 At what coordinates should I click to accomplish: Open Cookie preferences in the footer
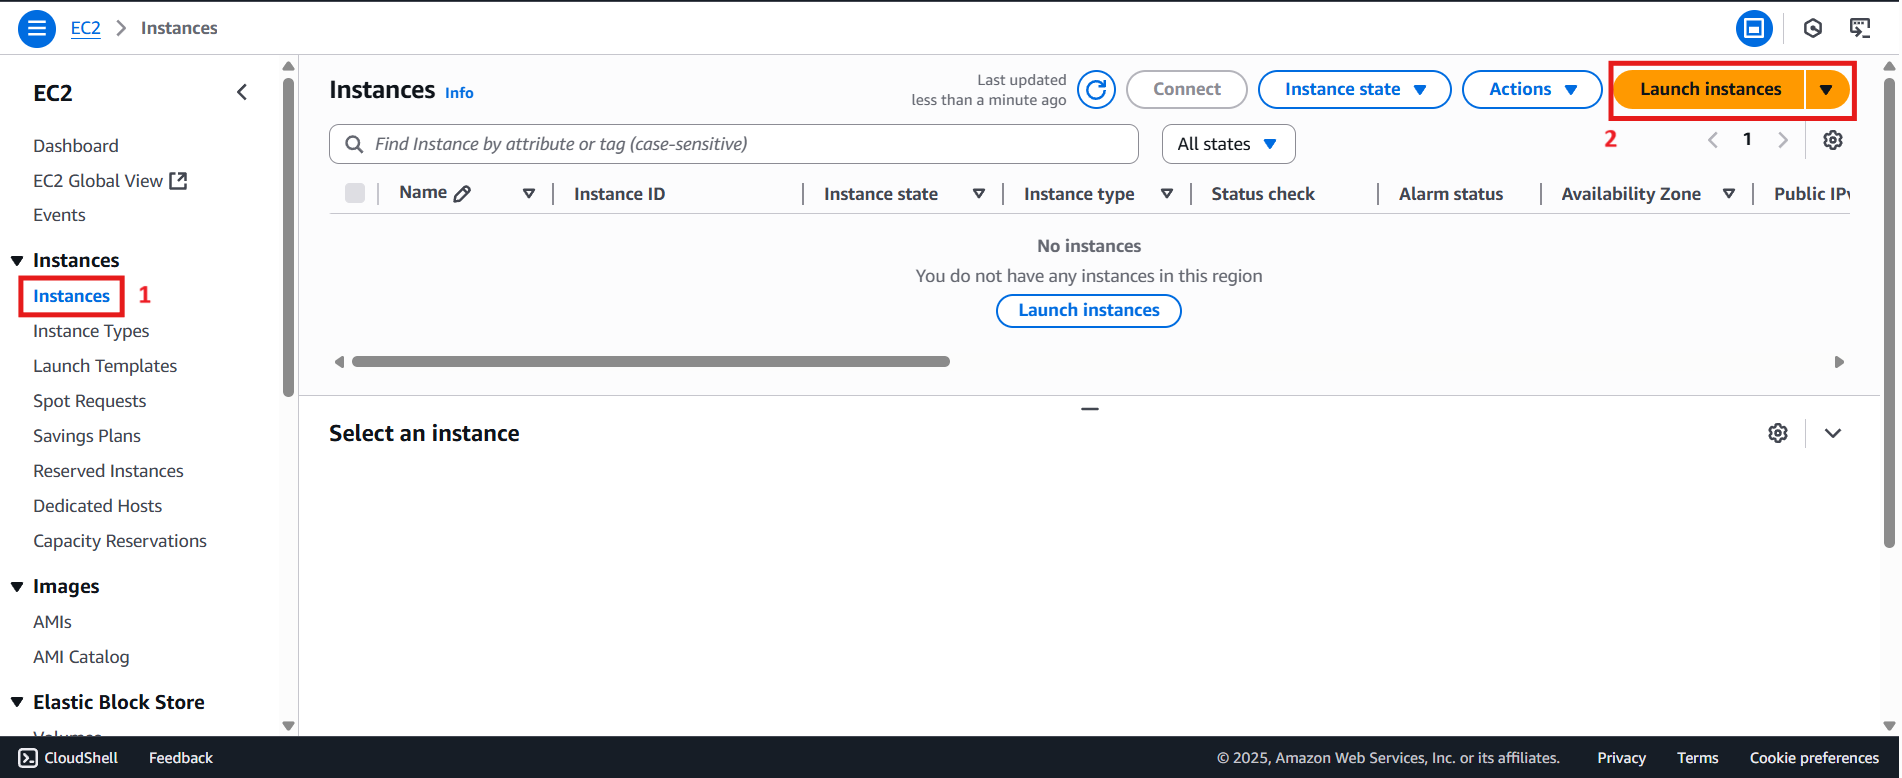pyautogui.click(x=1814, y=758)
